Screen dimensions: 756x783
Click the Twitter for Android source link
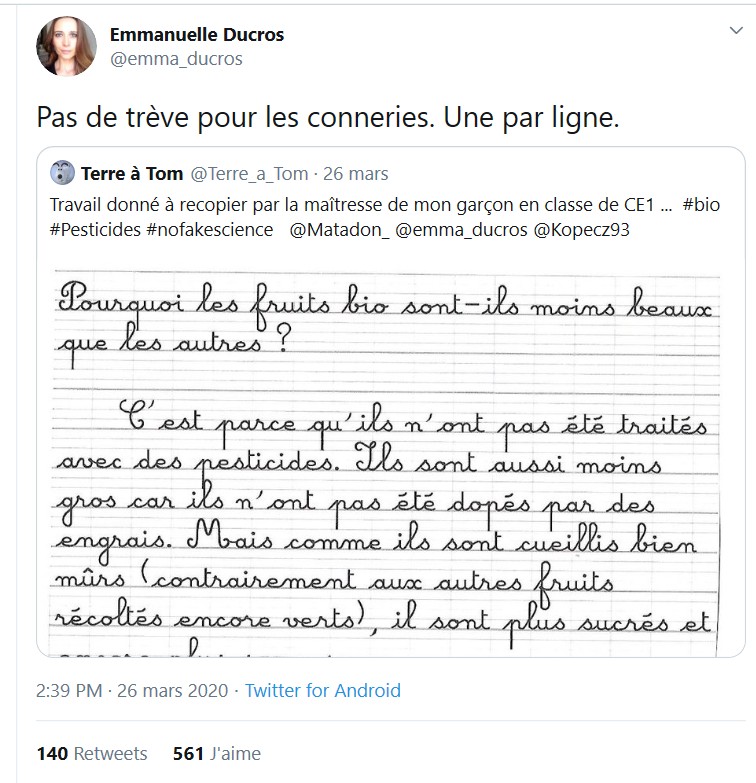pos(322,690)
